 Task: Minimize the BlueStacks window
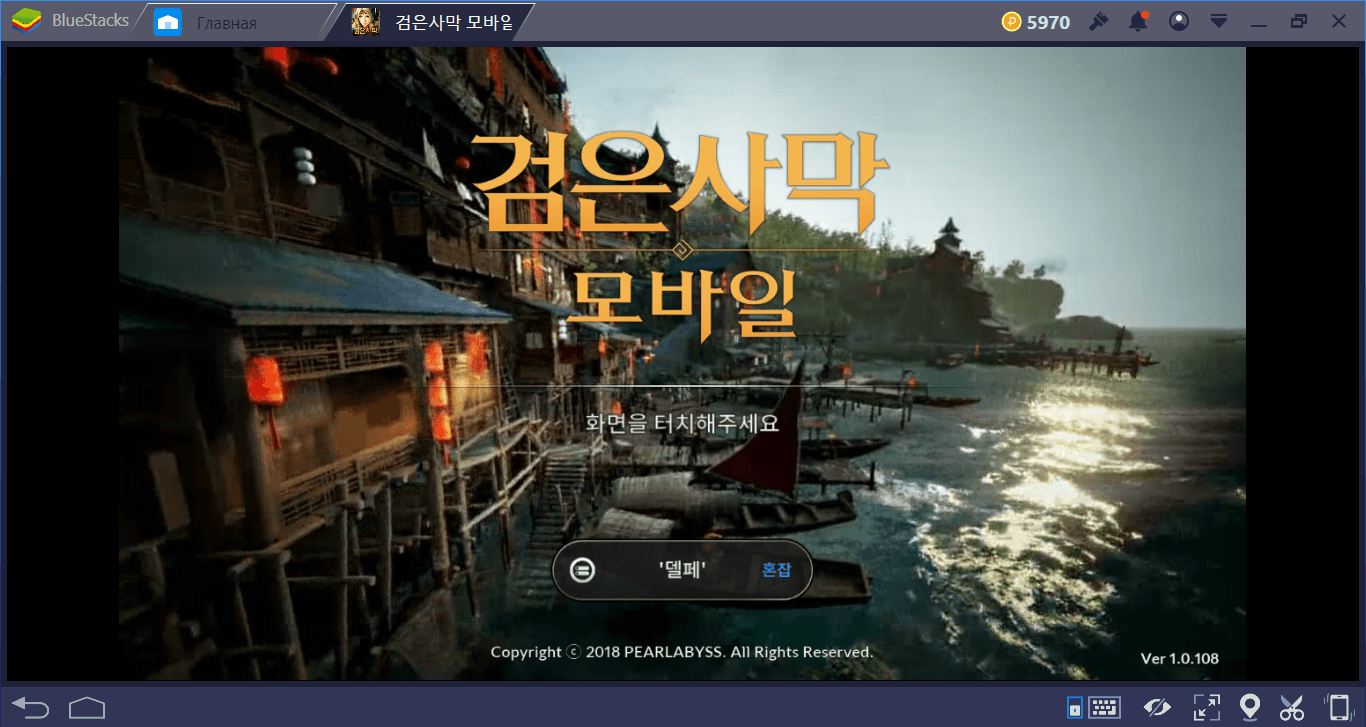tap(1259, 23)
